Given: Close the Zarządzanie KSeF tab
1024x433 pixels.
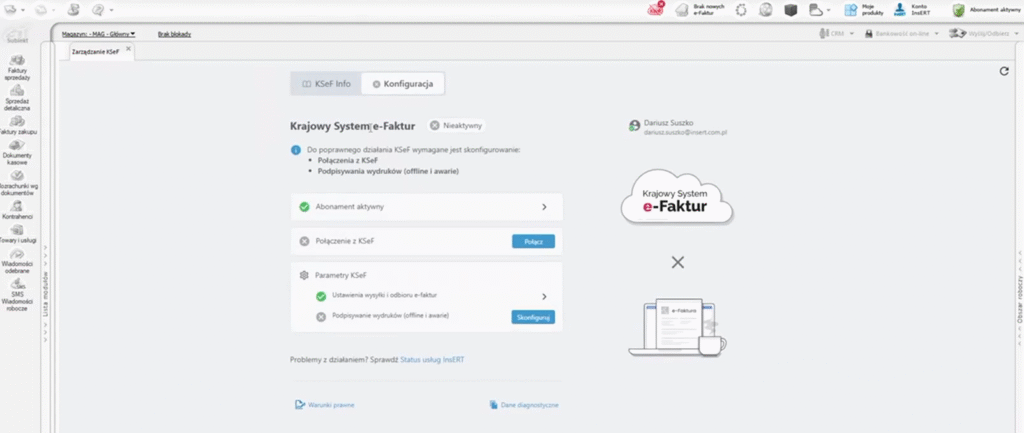Looking at the screenshot, I should tap(128, 49).
